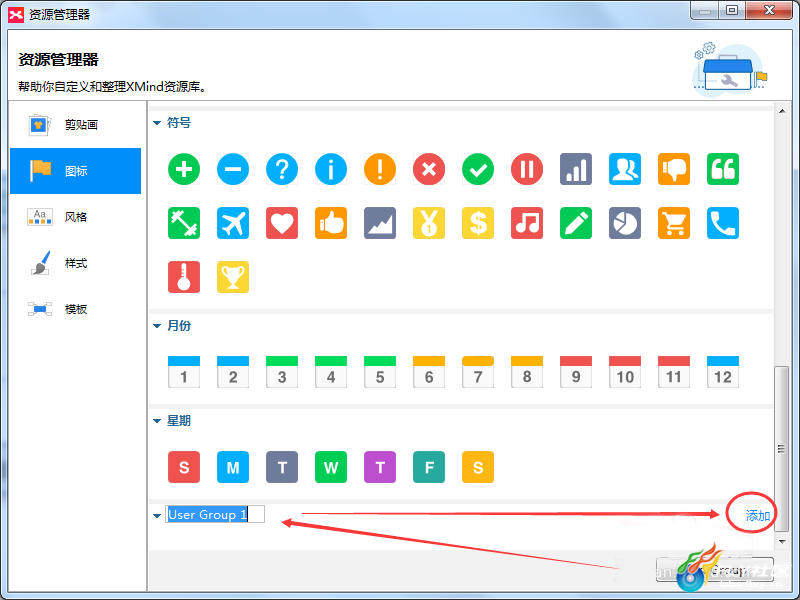
Task: Select month 3 calendar icon
Action: (x=282, y=372)
